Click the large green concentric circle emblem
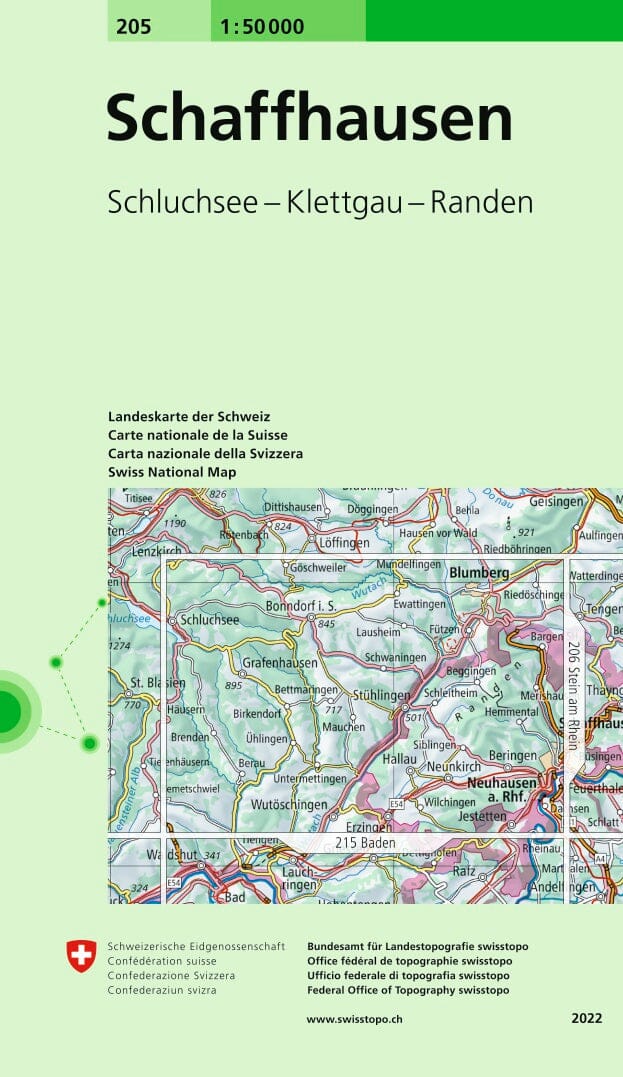Screen dimensions: 623x1077 tap(8, 711)
